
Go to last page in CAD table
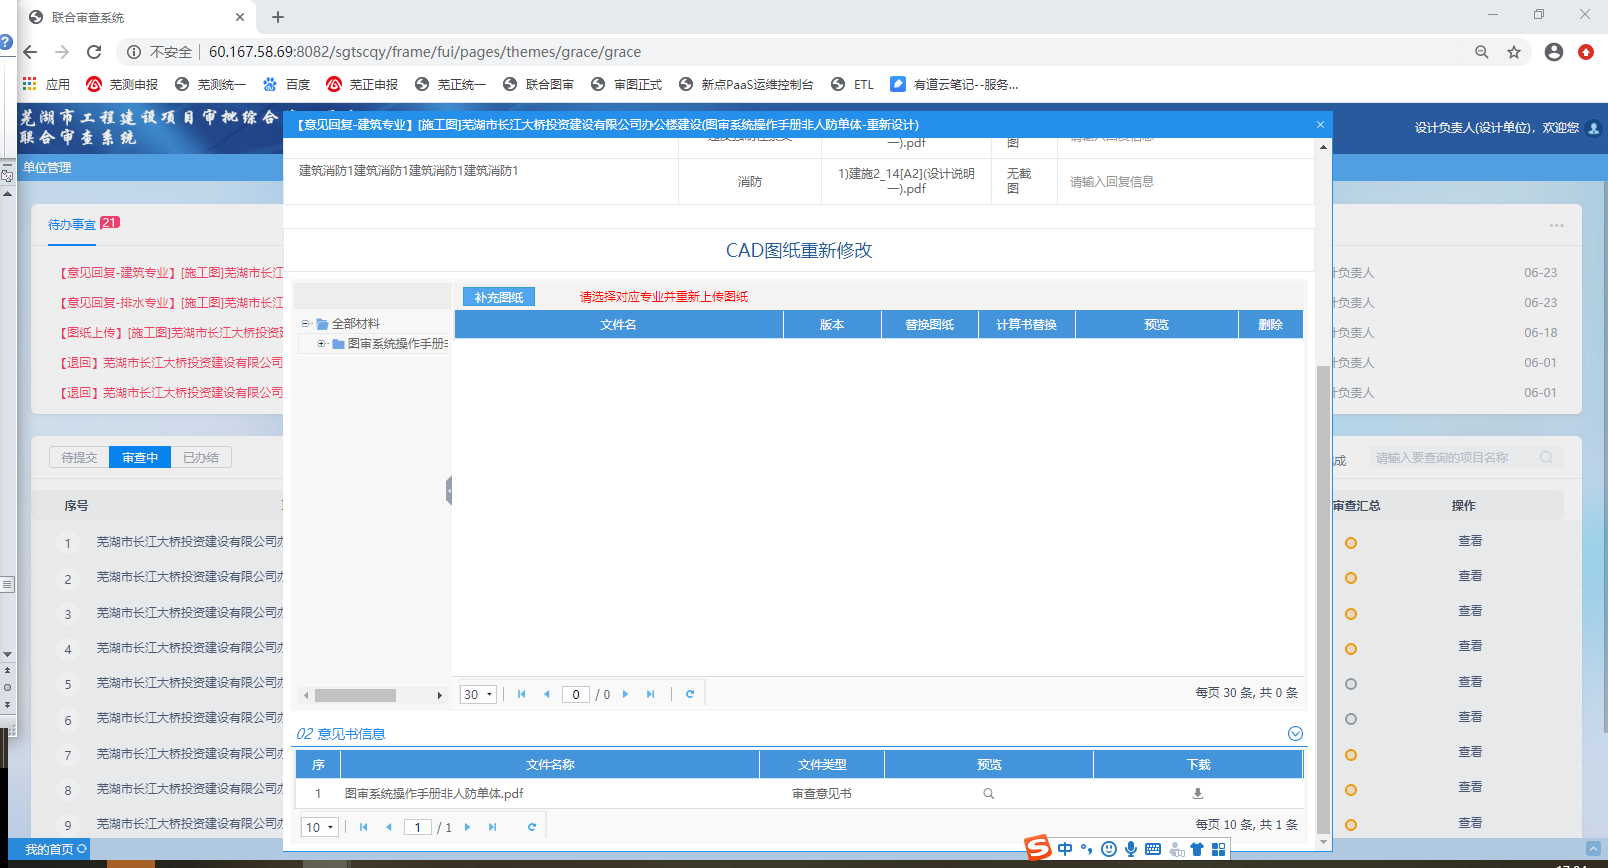pos(651,694)
